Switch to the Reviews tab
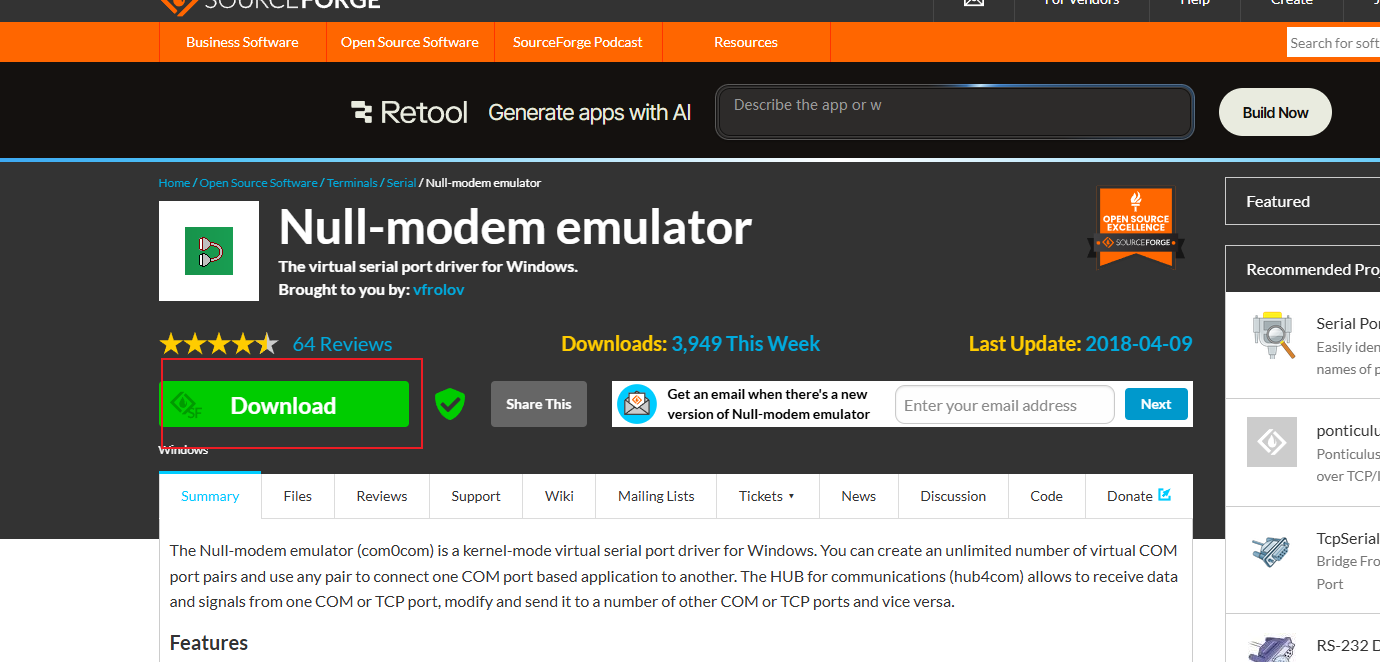The width and height of the screenshot is (1380, 662). [382, 496]
